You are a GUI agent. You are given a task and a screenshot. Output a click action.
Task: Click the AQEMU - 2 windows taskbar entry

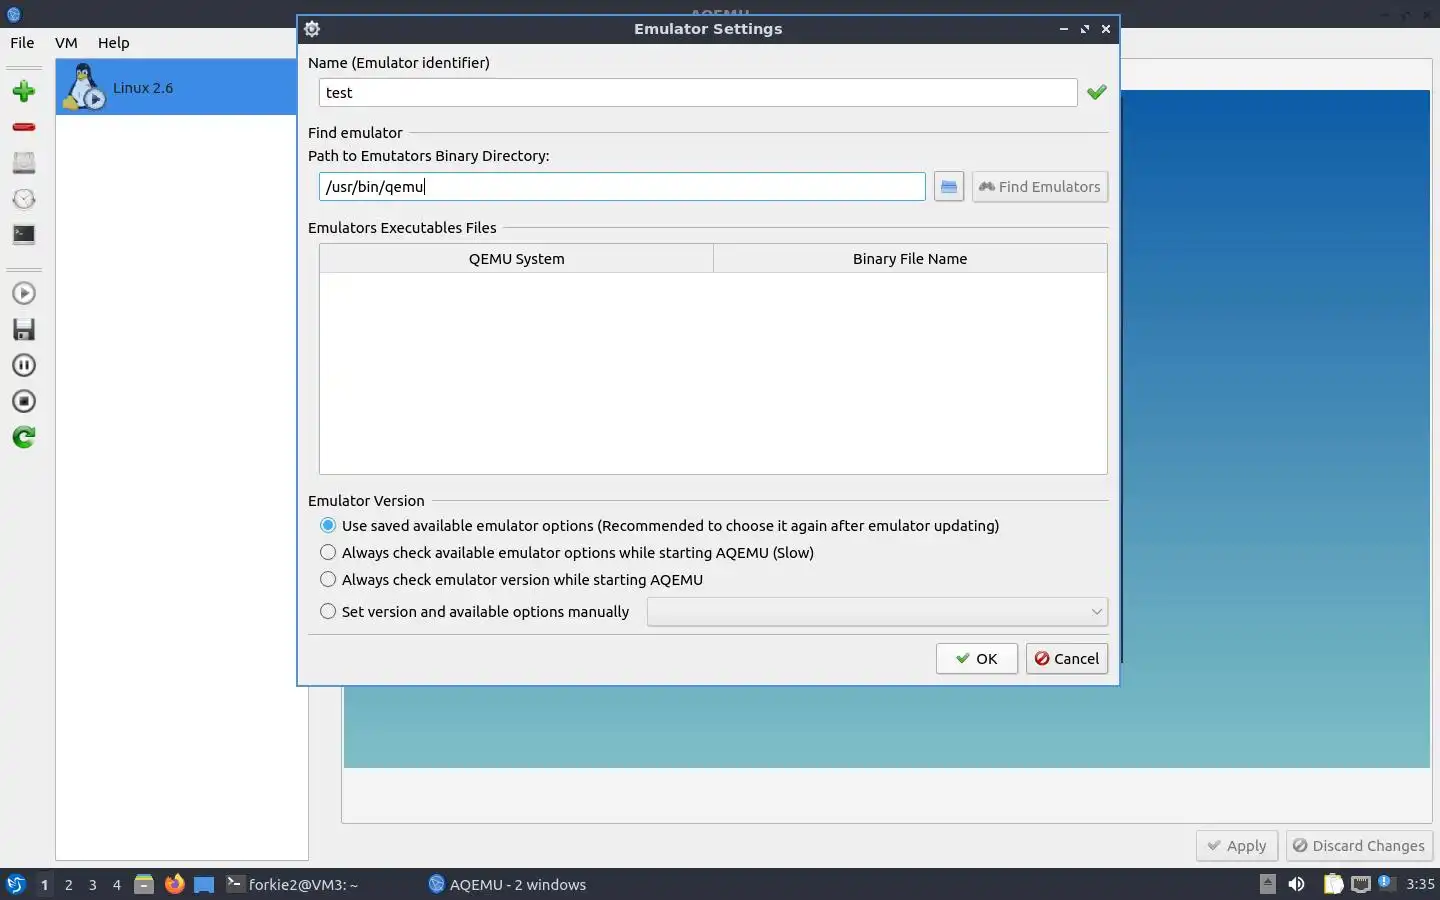507,884
